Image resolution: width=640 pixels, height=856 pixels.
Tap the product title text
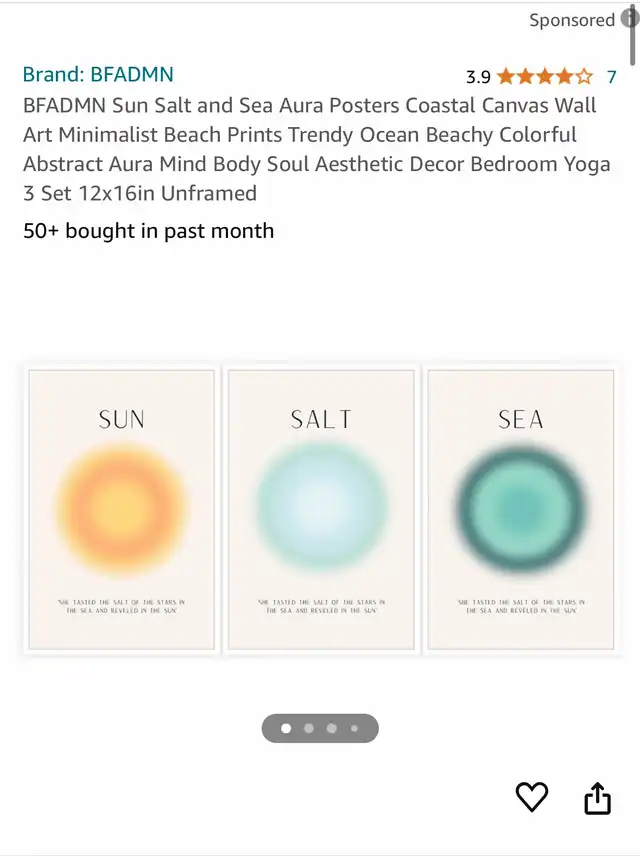tap(316, 149)
